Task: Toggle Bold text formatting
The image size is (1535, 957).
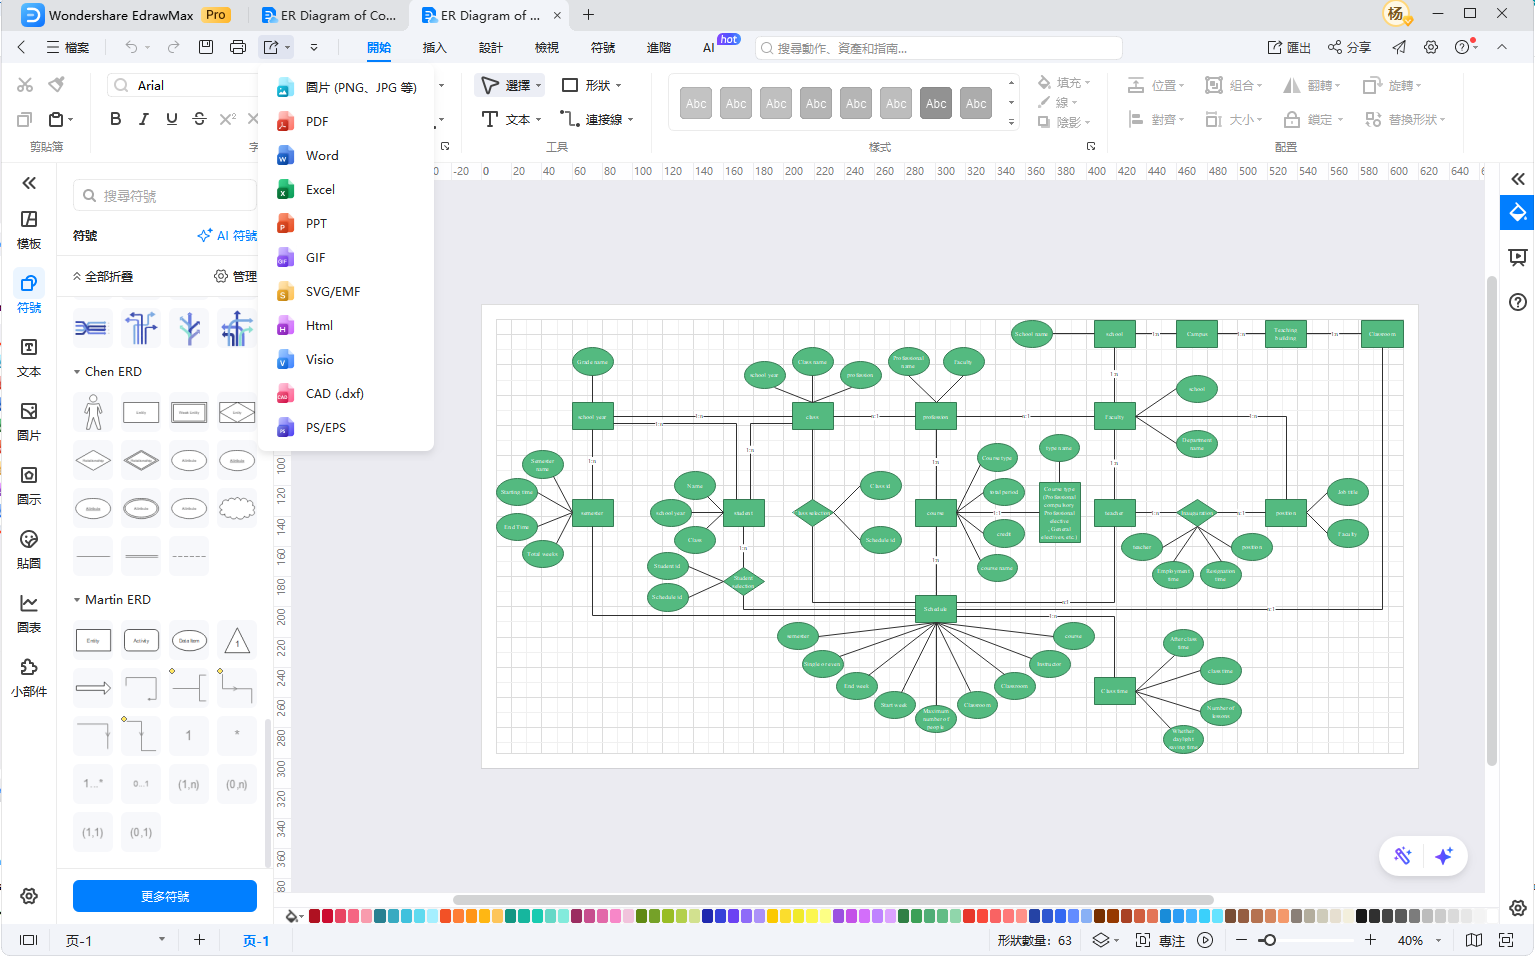Action: 115,119
